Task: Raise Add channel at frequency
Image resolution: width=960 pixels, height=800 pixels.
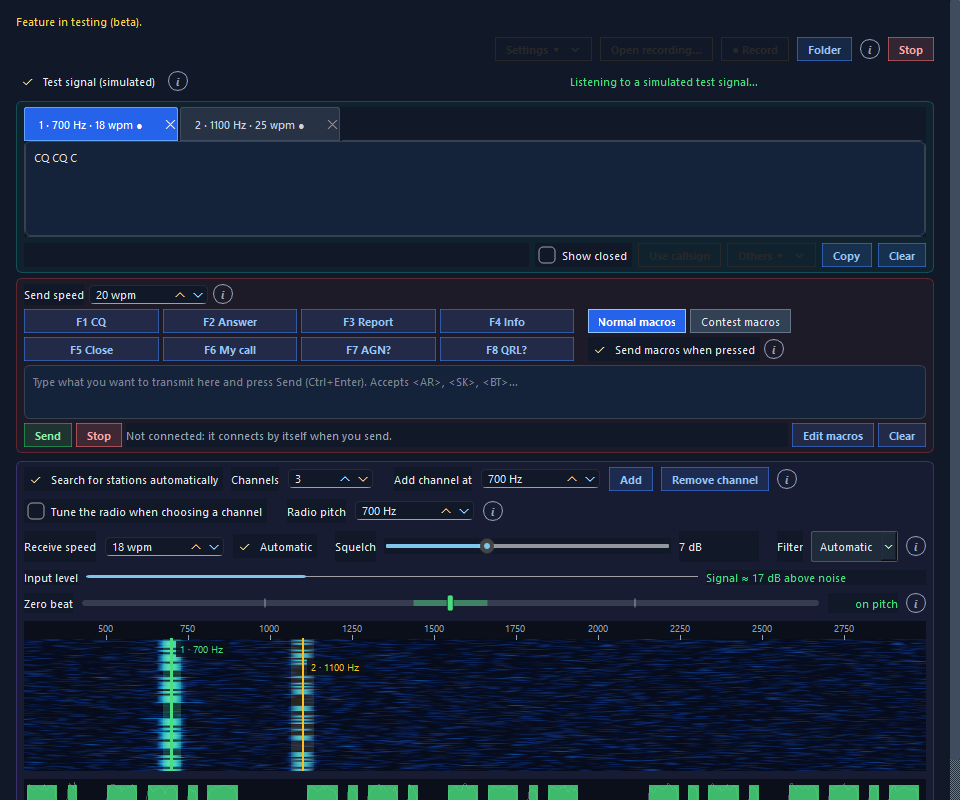Action: click(x=572, y=479)
